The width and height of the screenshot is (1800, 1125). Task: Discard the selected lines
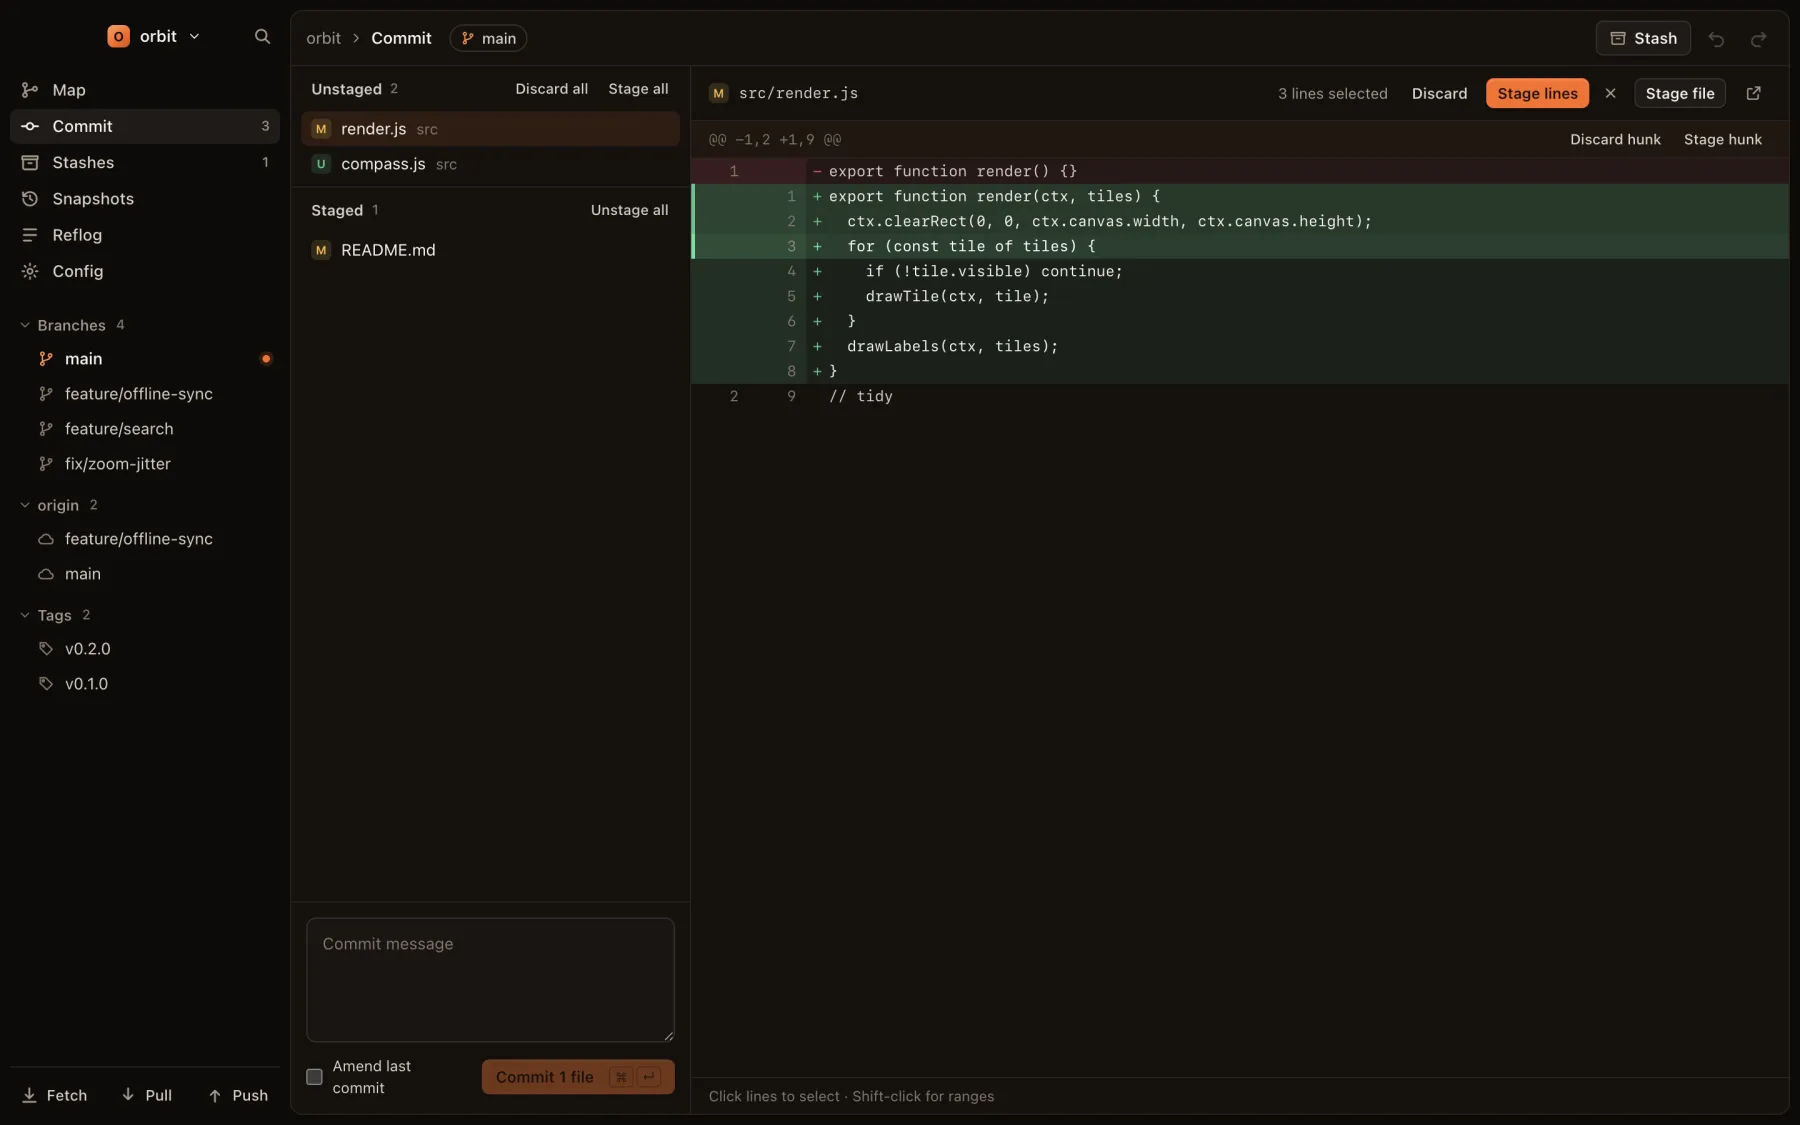(1439, 93)
